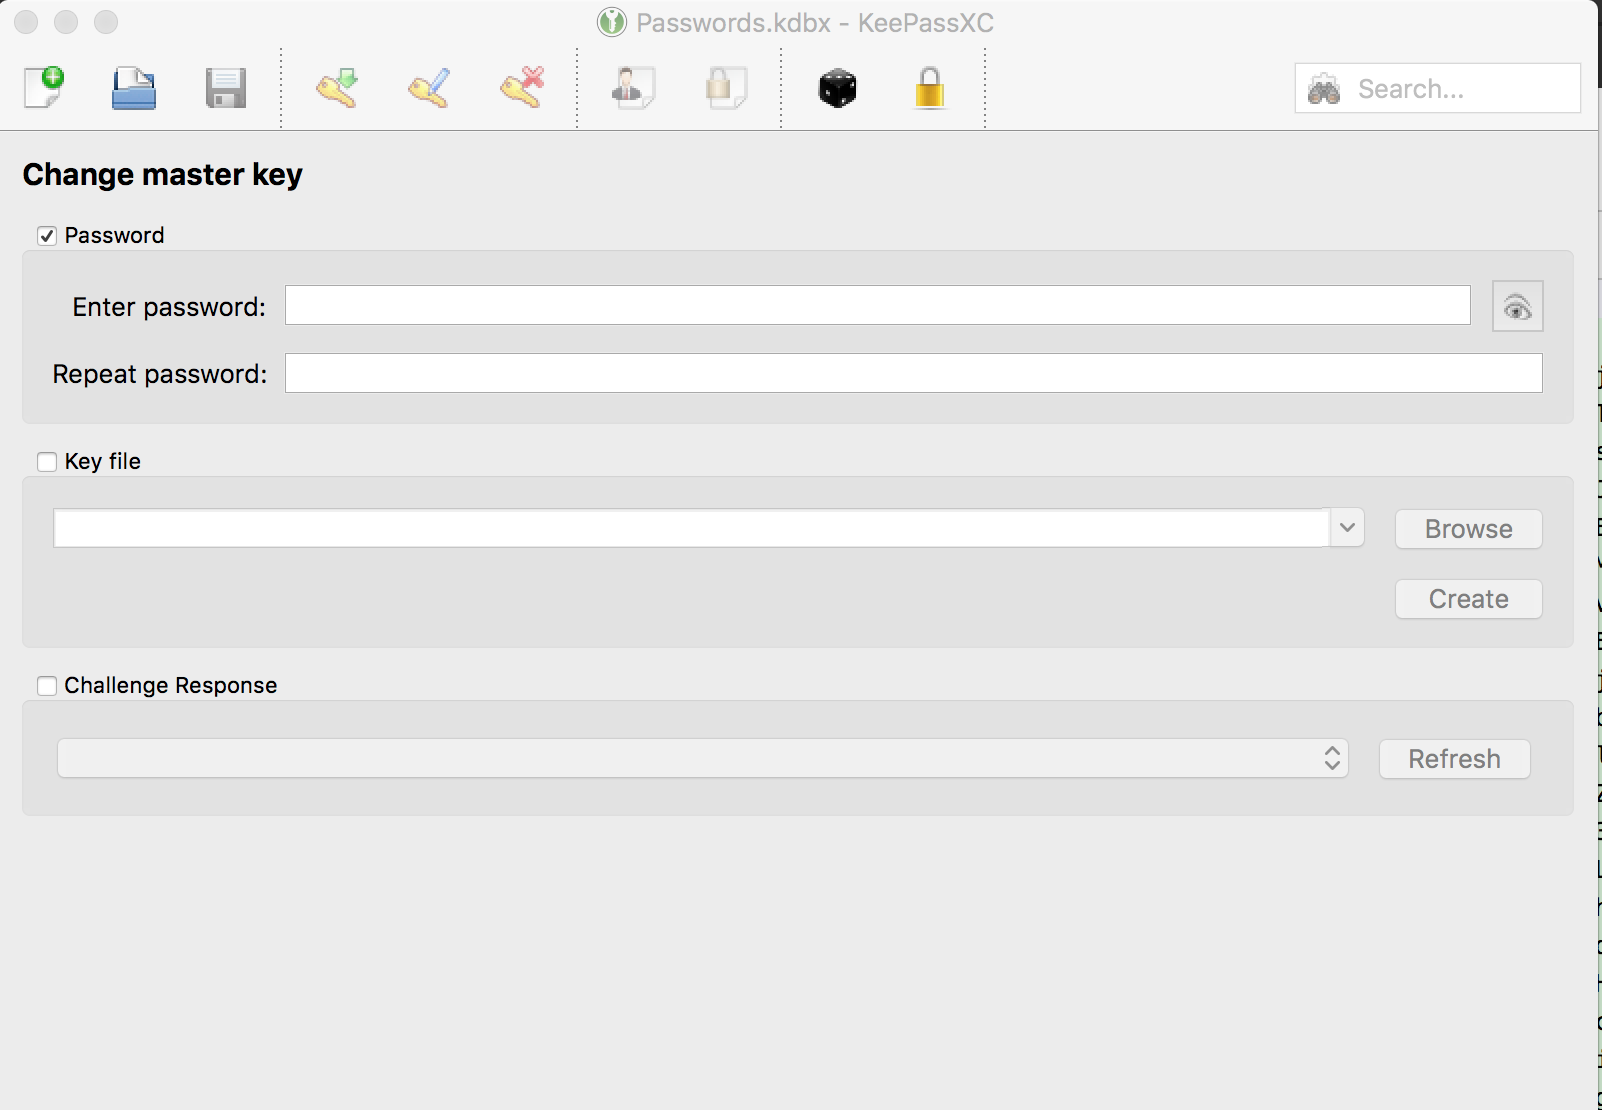Screen dimensions: 1602x1110
Task: Delete entry using key with red X
Action: [522, 88]
